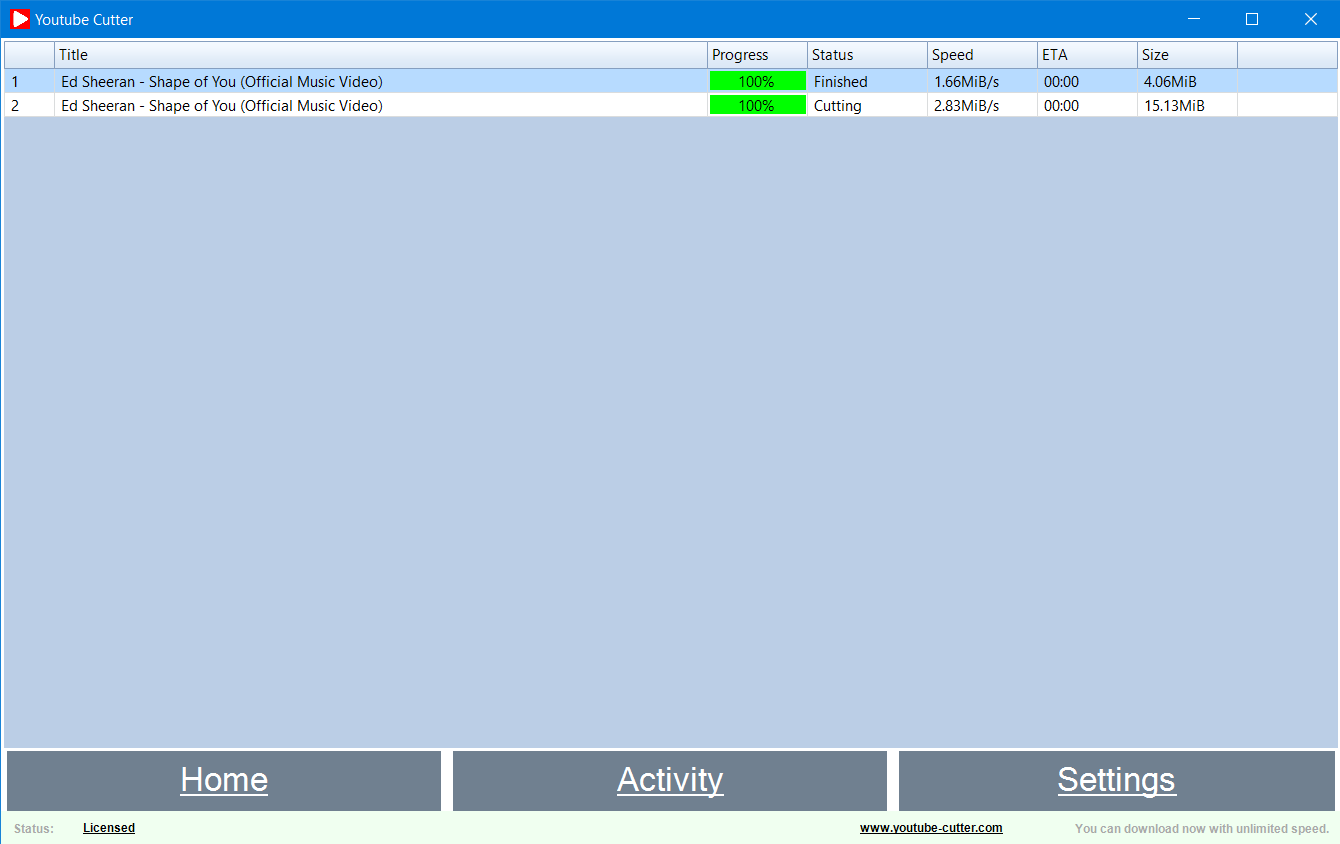1340x844 pixels.
Task: Click the progress bar in the Finished row
Action: click(757, 81)
